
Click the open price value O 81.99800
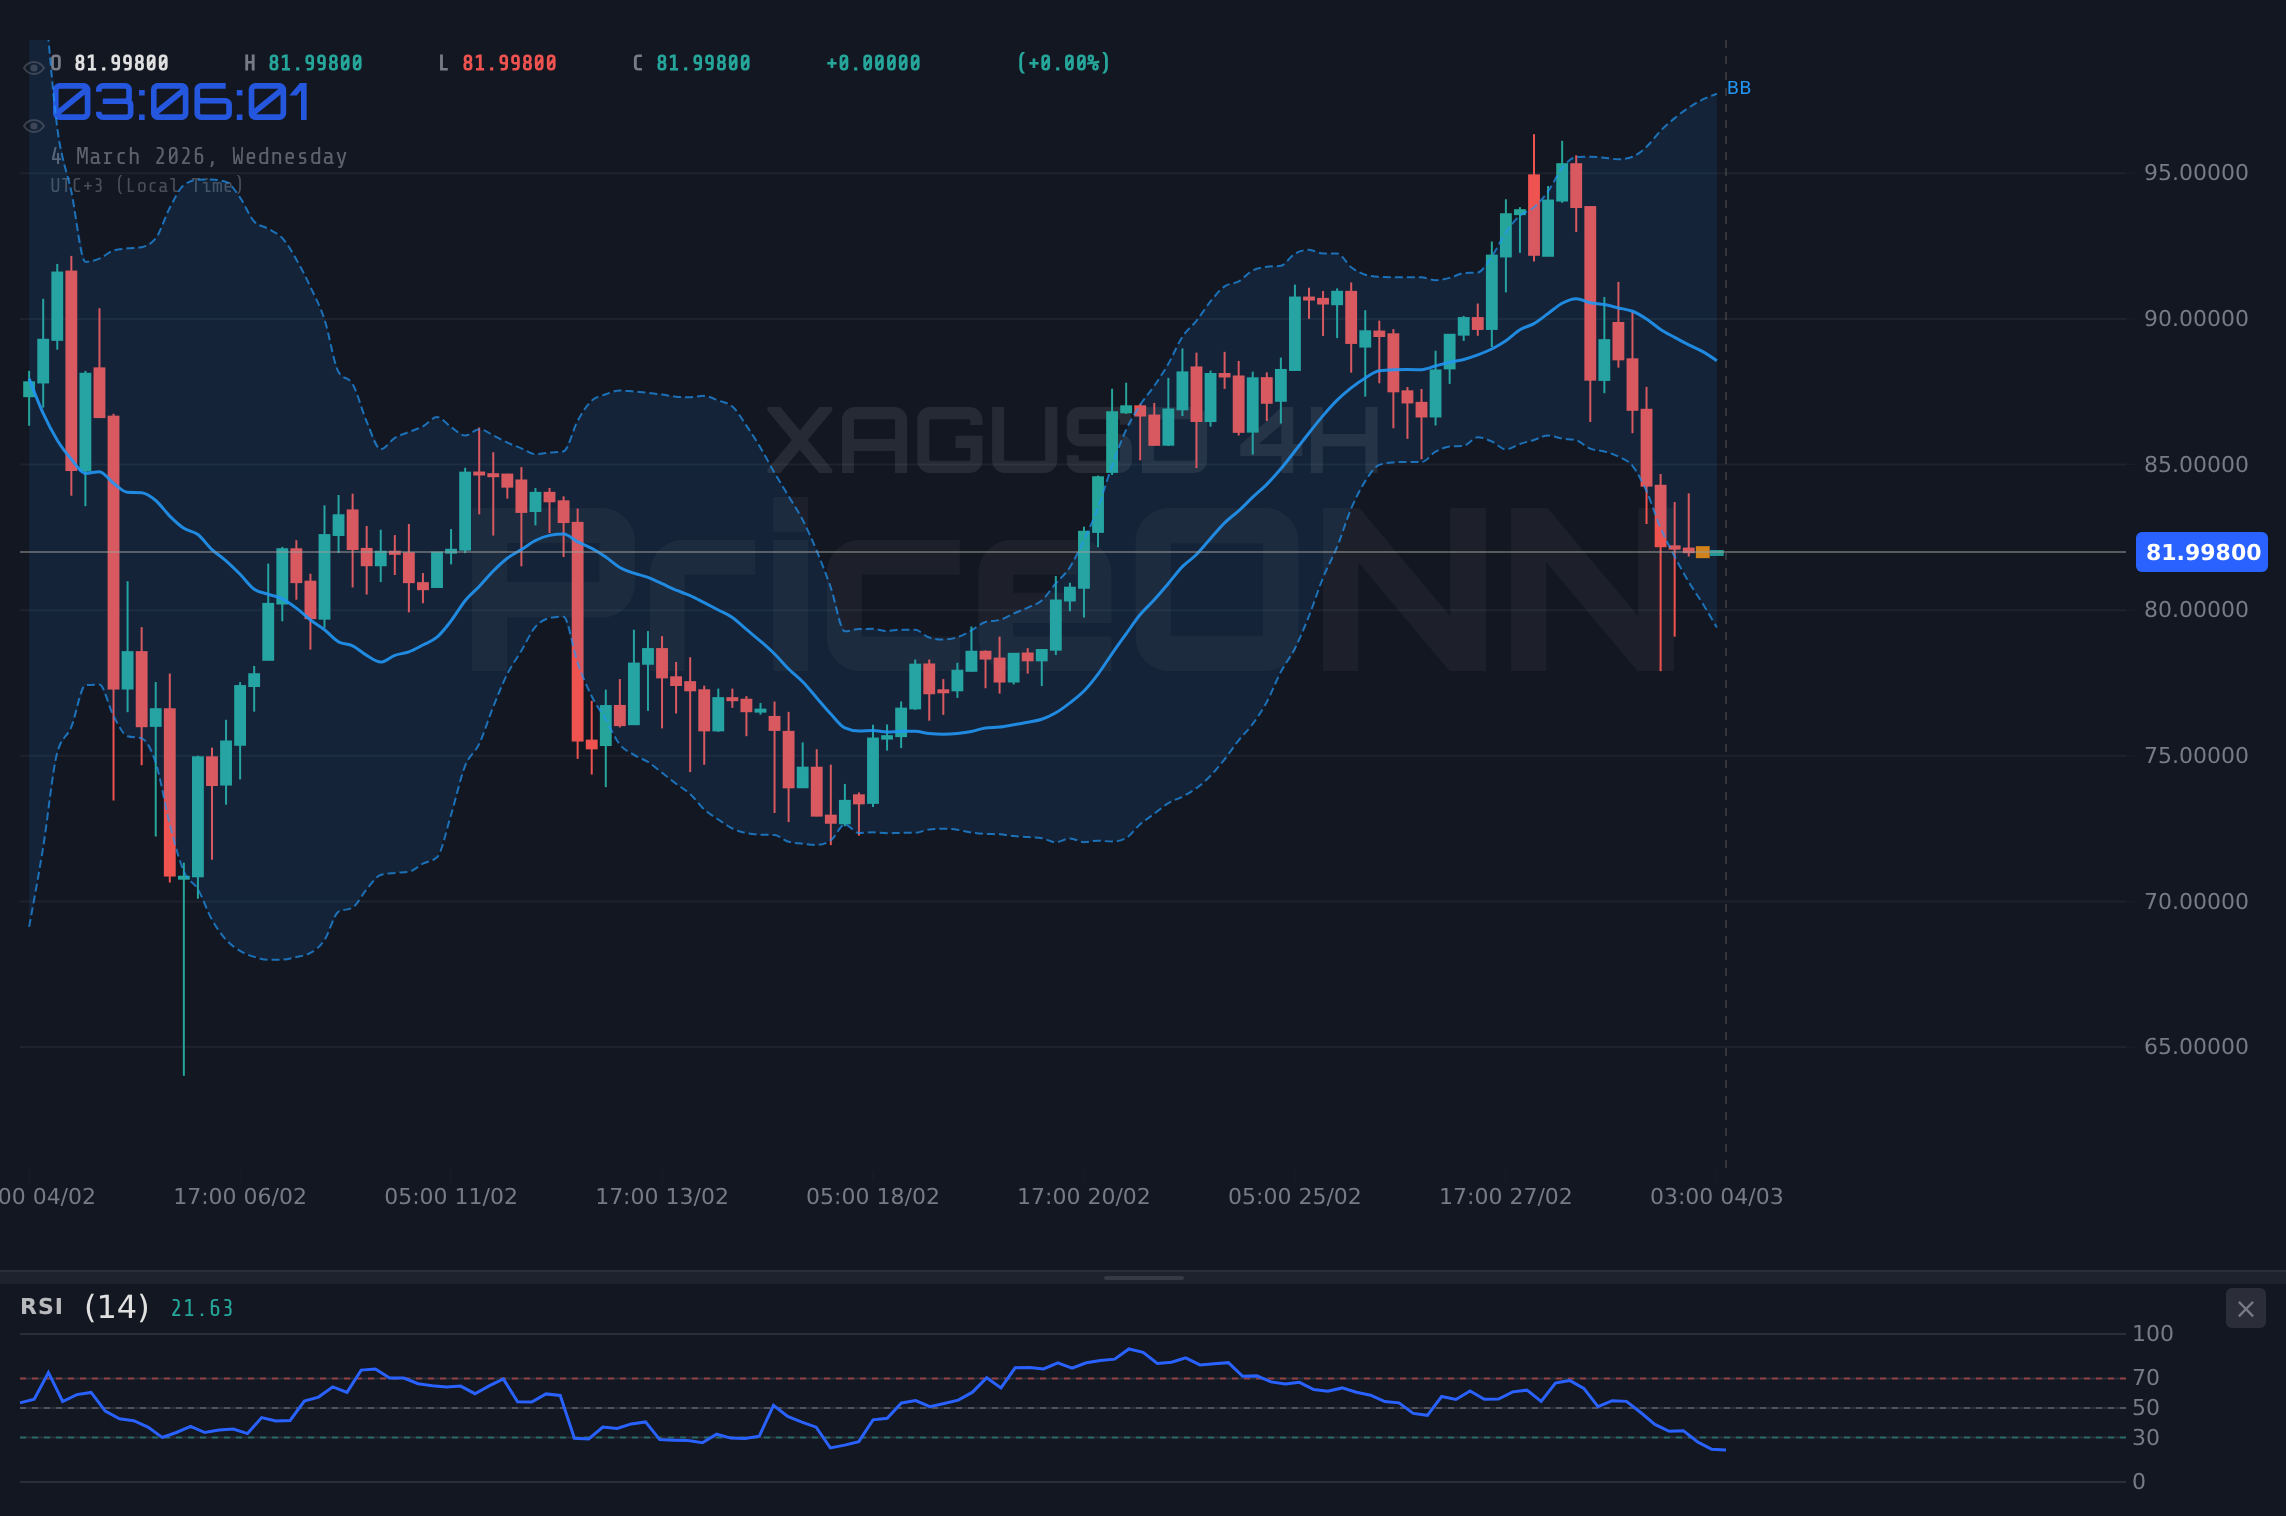pos(110,62)
